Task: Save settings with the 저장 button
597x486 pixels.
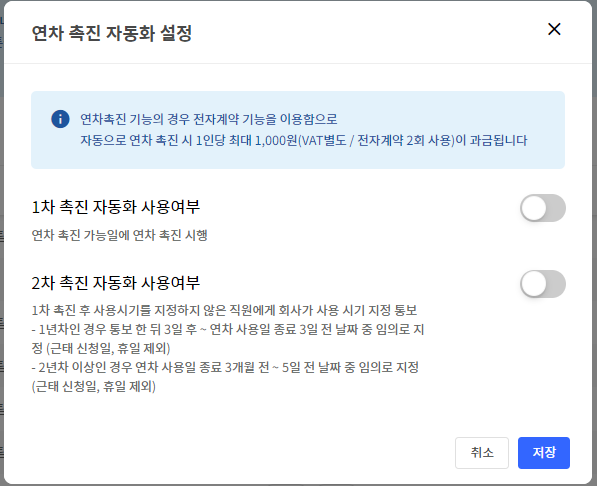Action: coord(544,452)
